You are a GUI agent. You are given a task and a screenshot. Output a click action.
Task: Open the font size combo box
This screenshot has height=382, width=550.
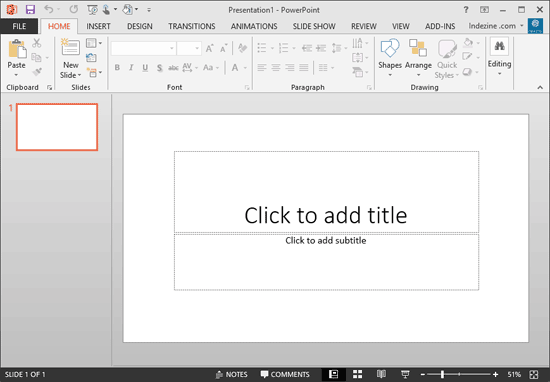point(189,48)
